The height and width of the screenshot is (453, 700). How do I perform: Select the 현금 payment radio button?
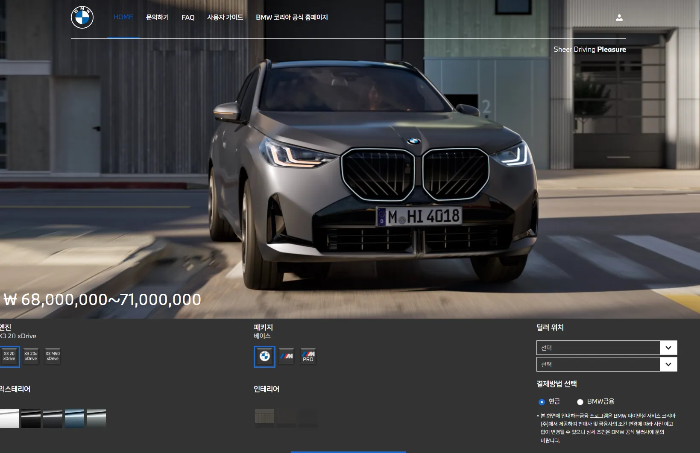542,402
